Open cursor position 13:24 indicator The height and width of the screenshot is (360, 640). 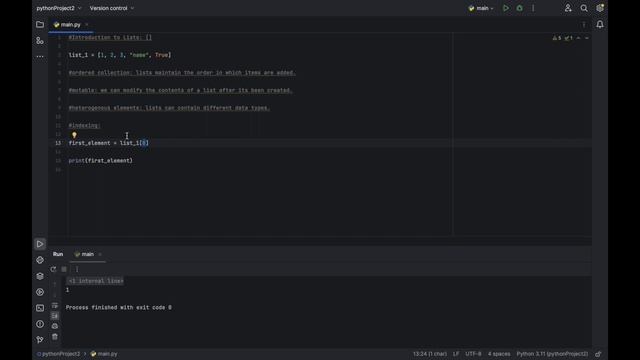coord(430,354)
